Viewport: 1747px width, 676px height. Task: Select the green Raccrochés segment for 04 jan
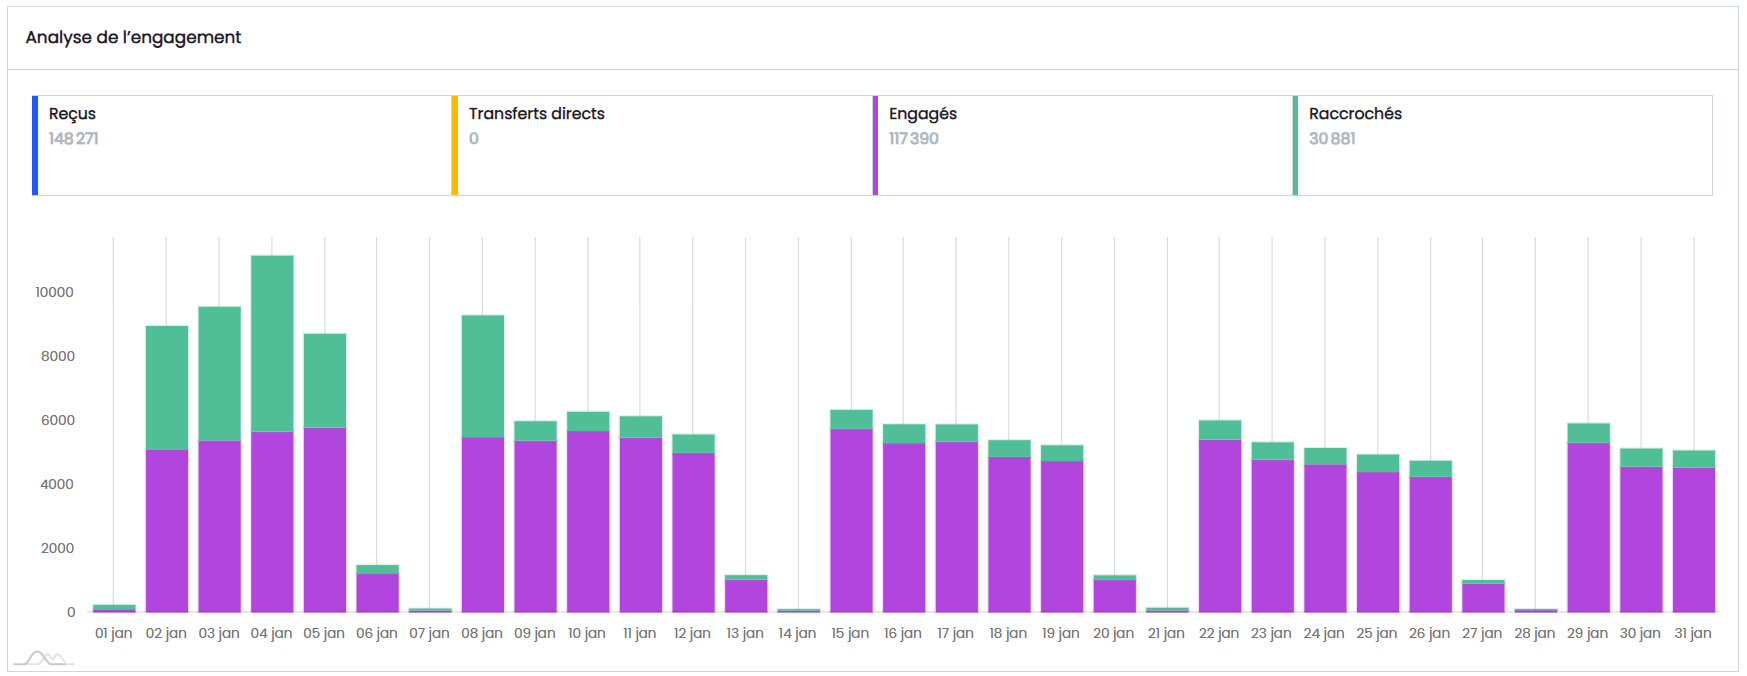pyautogui.click(x=272, y=343)
